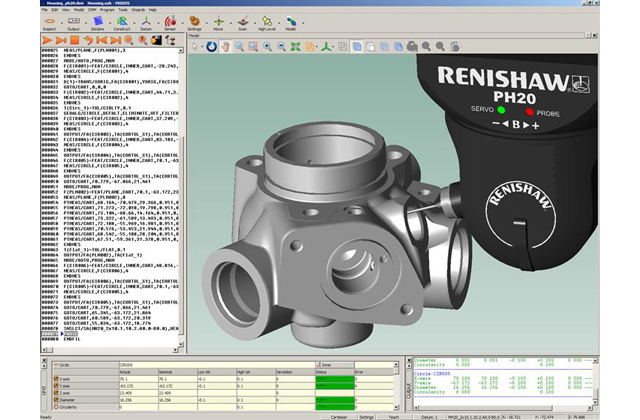Screen dimensions: 640x420
Task: Click the orange view cube icon
Action: [x=309, y=47]
